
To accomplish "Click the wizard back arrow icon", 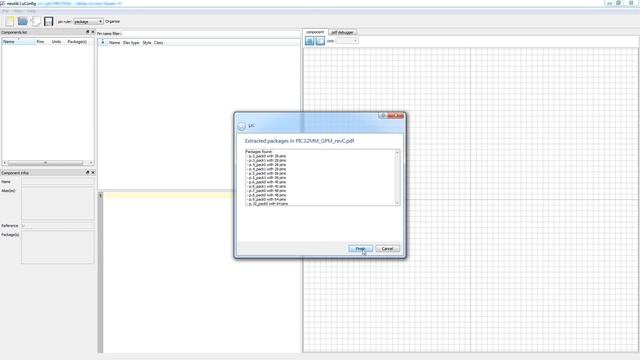I will coord(241,126).
